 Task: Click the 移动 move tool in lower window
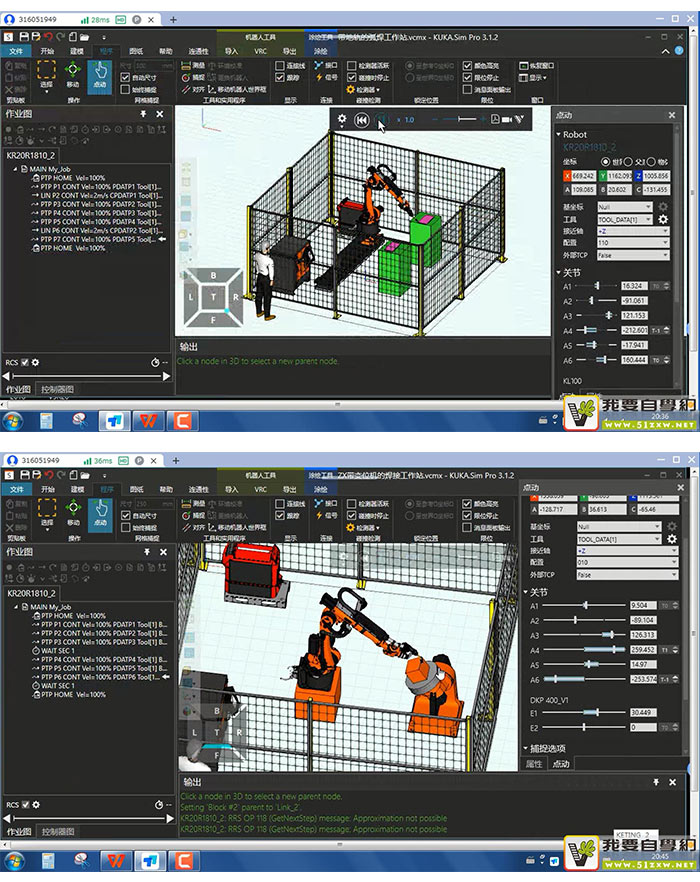(x=74, y=513)
